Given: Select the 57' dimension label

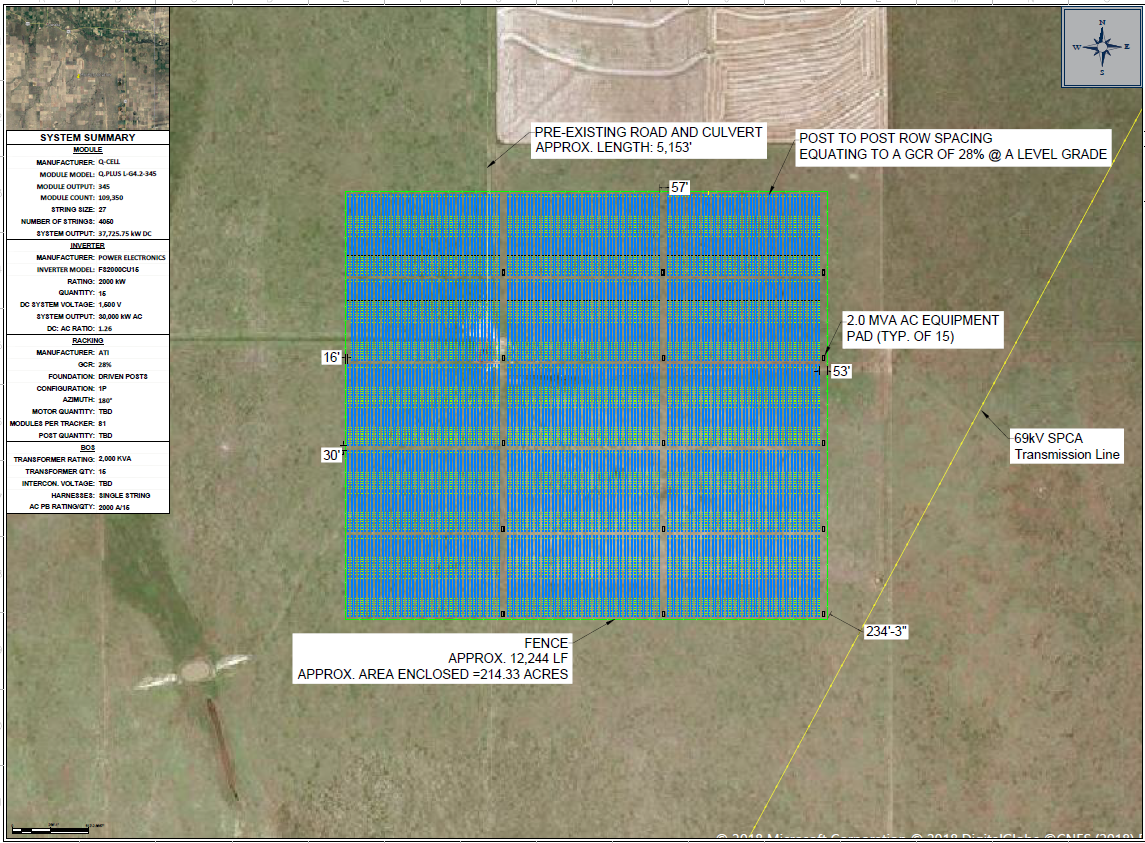Looking at the screenshot, I should [x=680, y=188].
